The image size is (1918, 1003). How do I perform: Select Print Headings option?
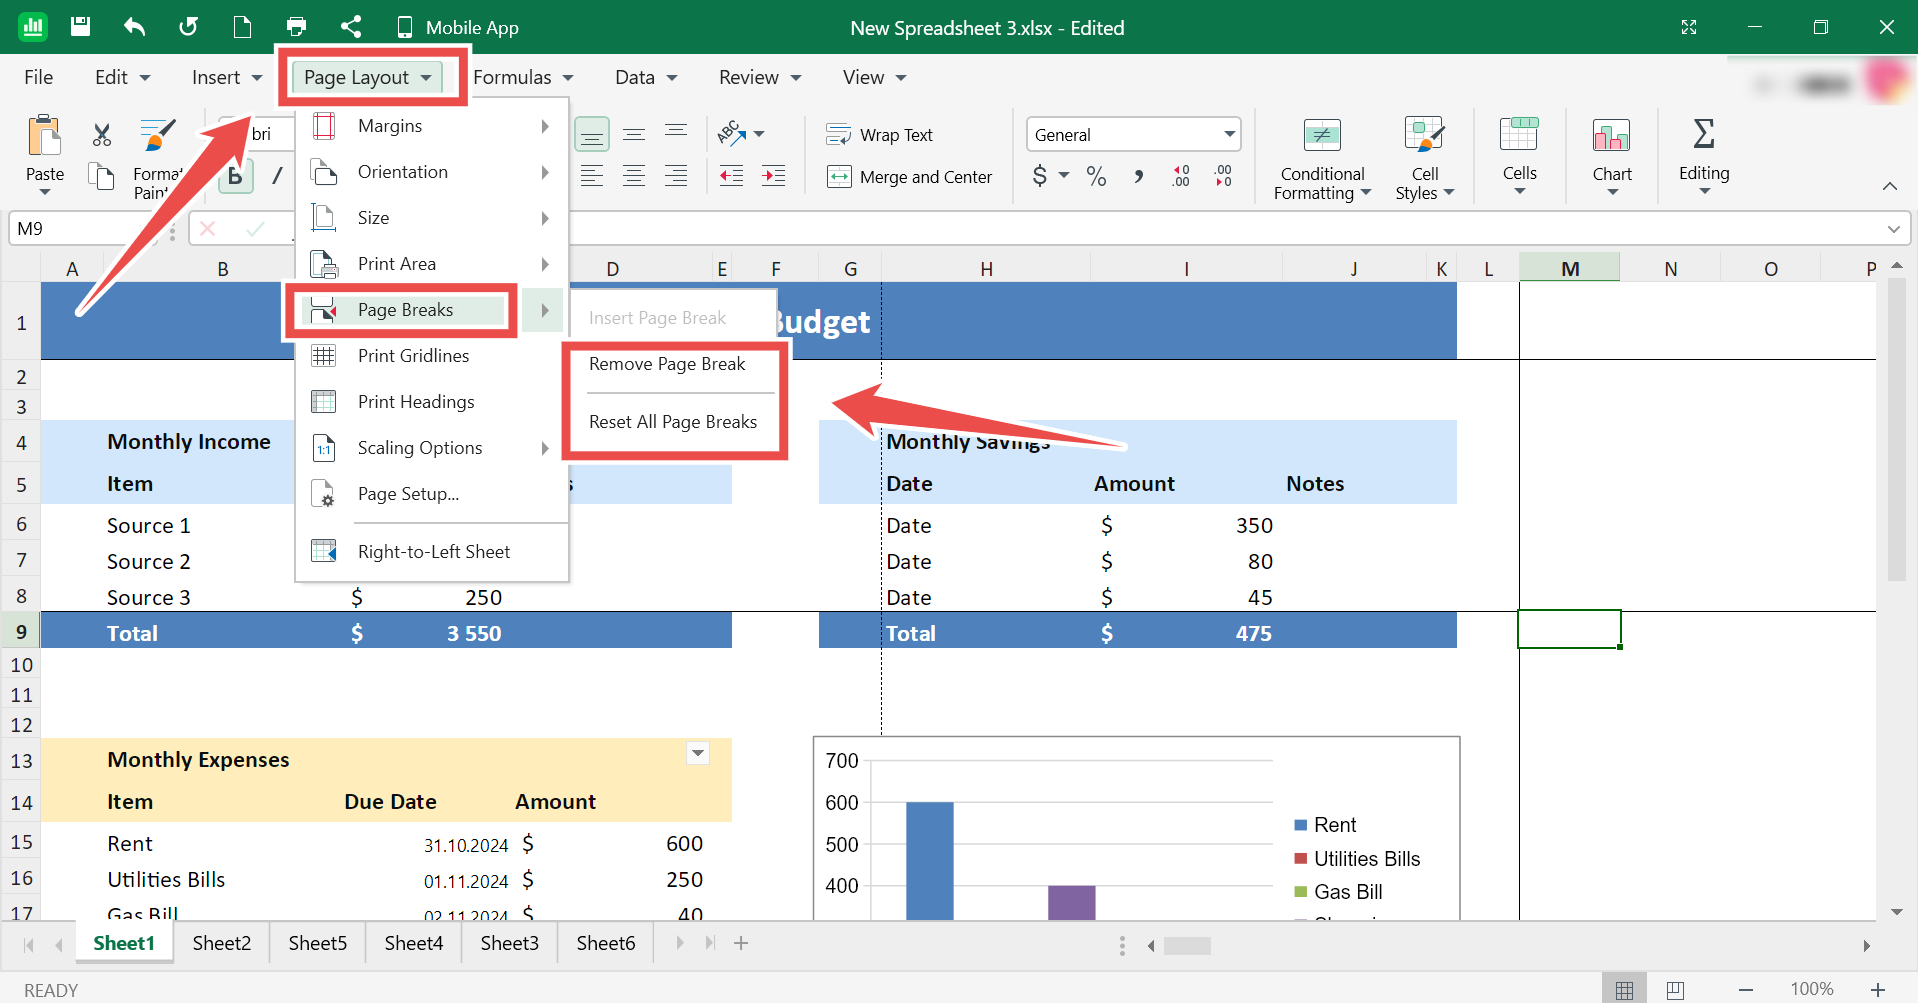tap(432, 402)
